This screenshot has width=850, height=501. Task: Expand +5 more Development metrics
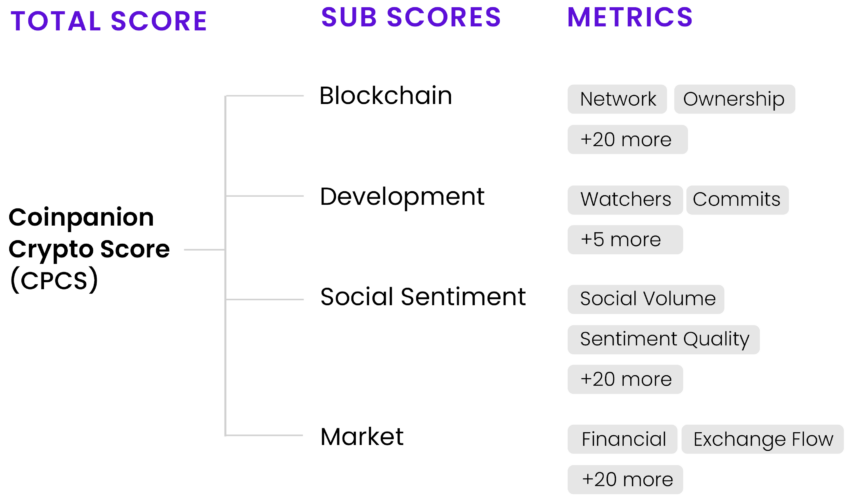625,240
